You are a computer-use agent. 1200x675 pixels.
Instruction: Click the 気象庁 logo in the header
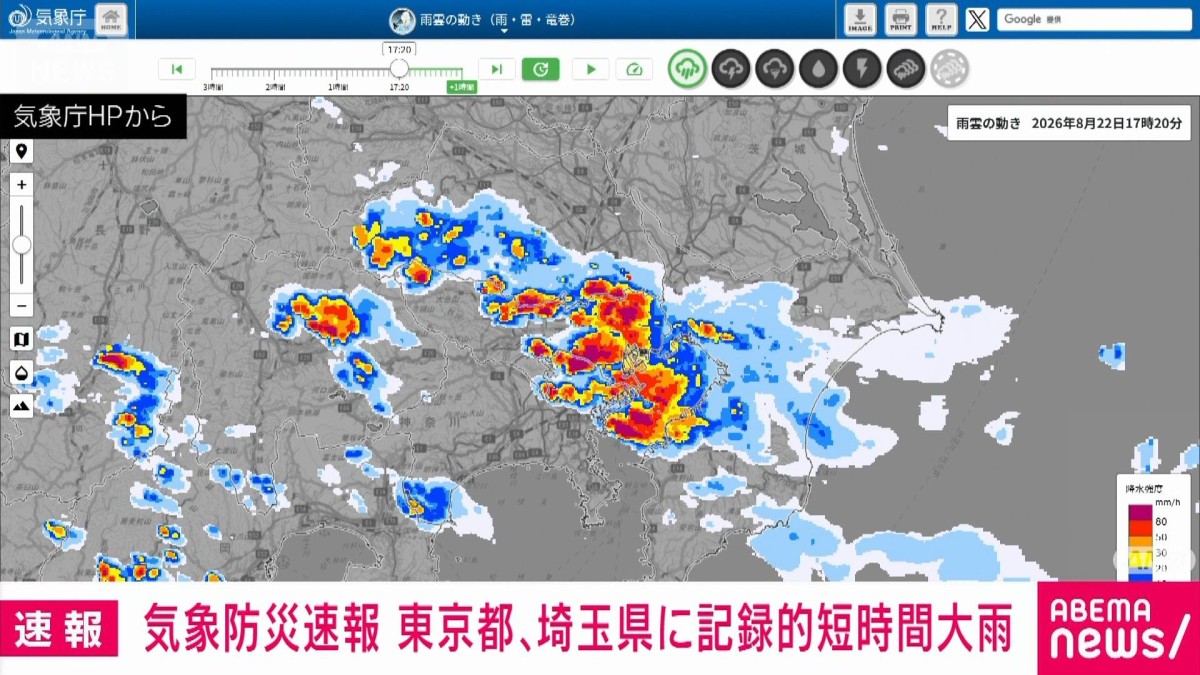(47, 18)
